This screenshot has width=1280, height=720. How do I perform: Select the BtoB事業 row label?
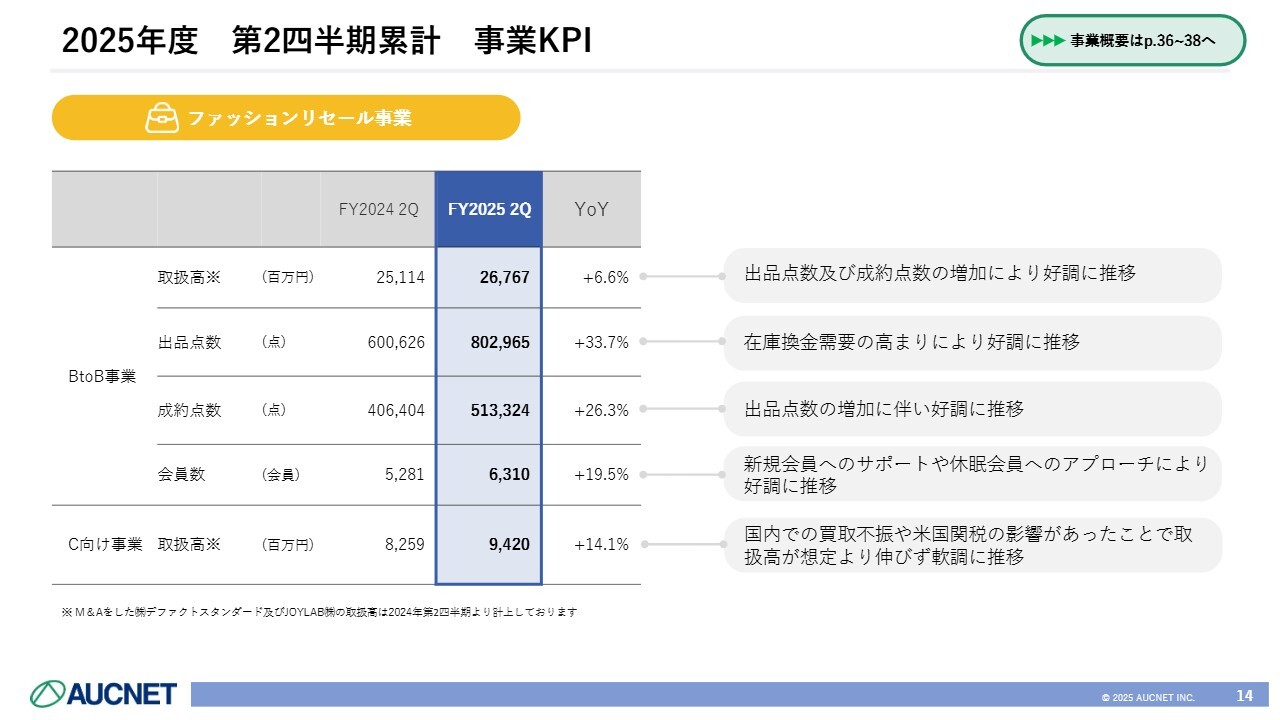point(102,376)
